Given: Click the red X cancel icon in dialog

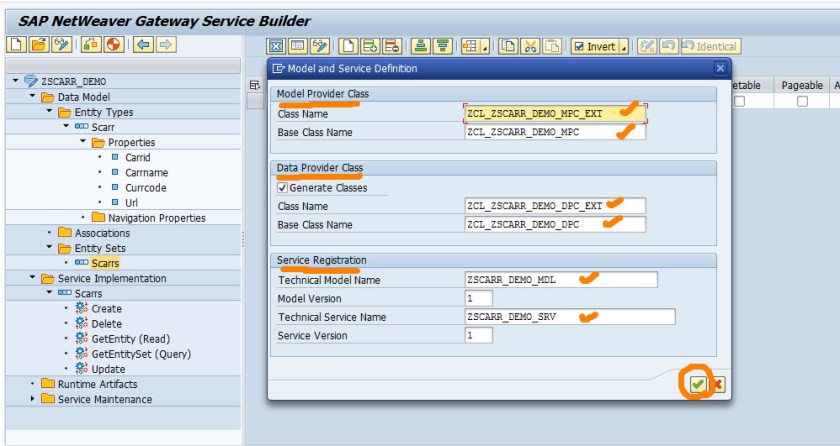Looking at the screenshot, I should [x=718, y=384].
